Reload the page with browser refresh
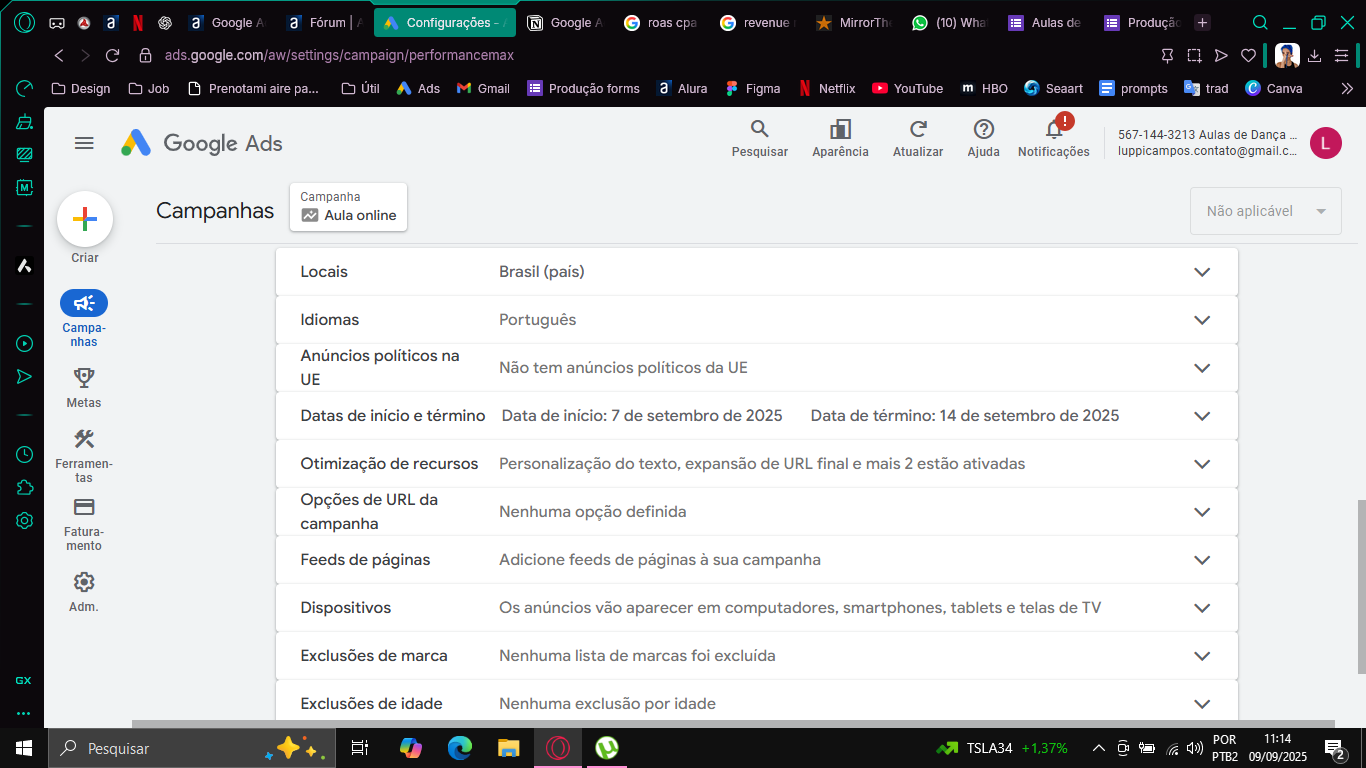 tap(112, 56)
